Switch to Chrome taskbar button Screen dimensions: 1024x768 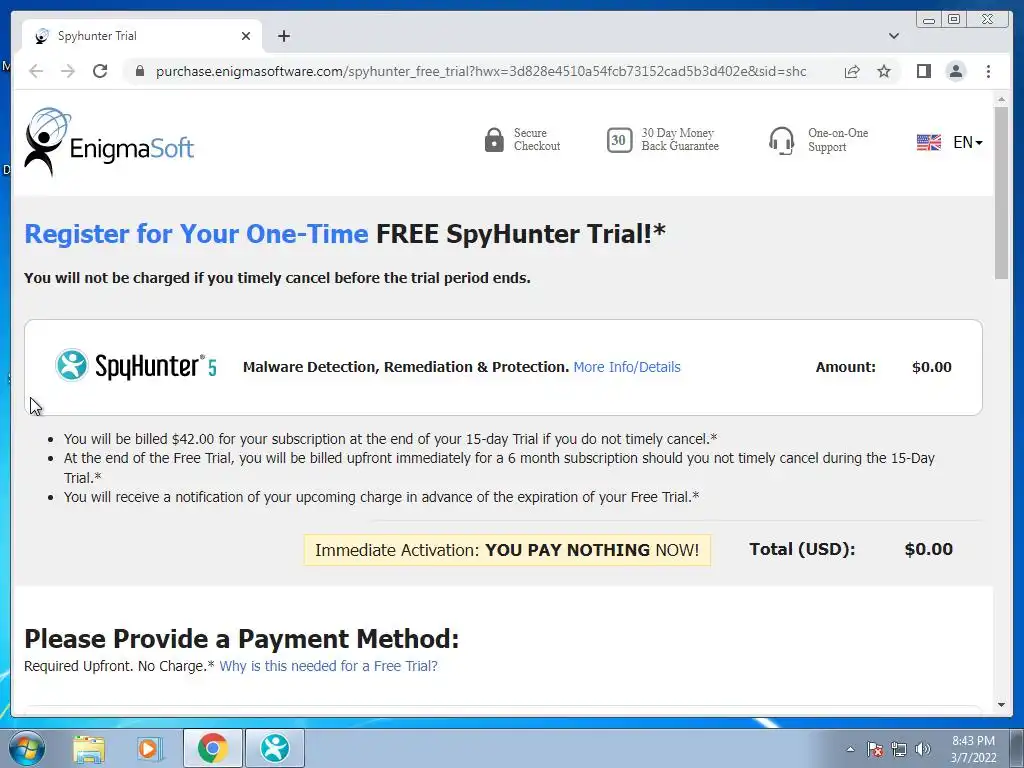[x=212, y=748]
